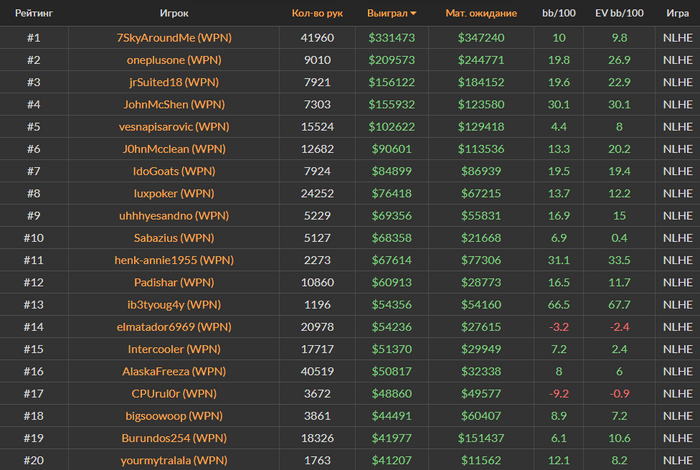
Task: Sort by Выиграл column header
Action: point(387,13)
